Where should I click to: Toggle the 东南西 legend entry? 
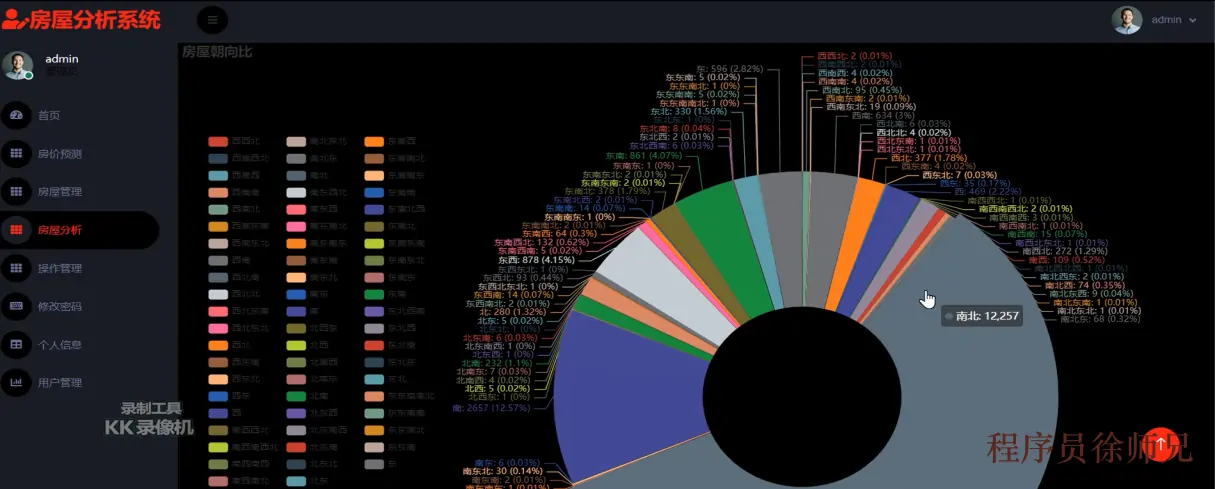click(x=391, y=142)
